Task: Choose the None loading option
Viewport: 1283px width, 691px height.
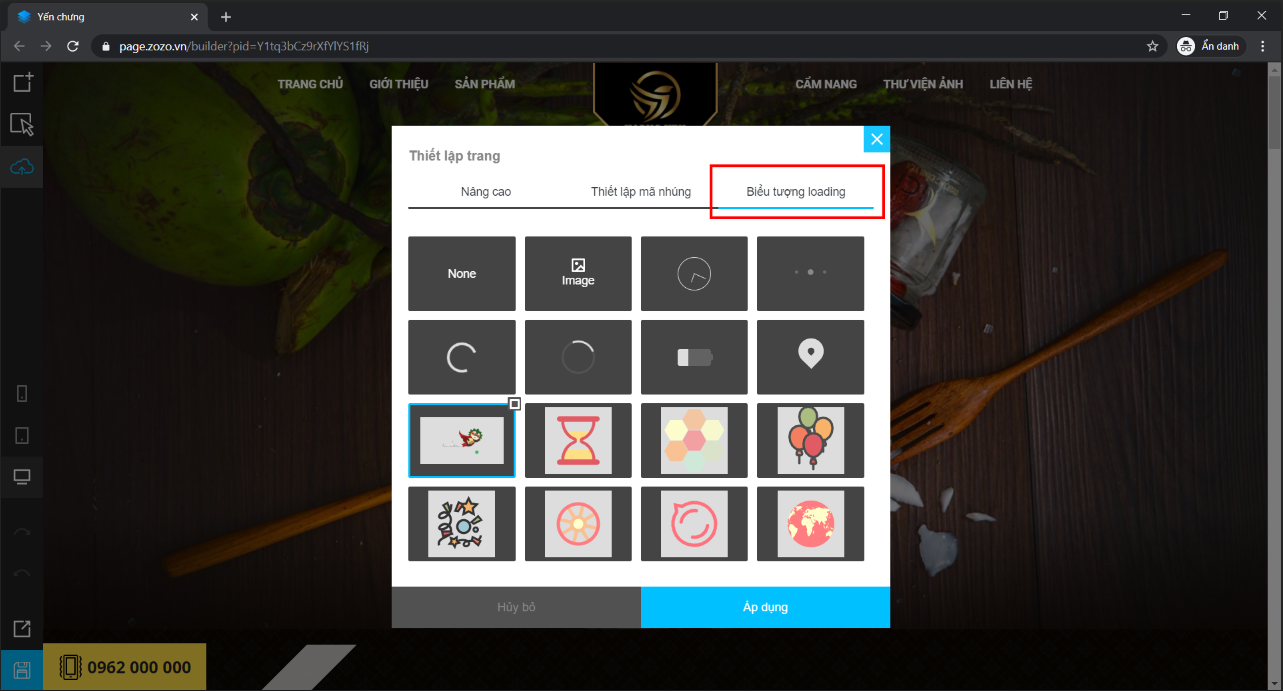Action: [462, 274]
